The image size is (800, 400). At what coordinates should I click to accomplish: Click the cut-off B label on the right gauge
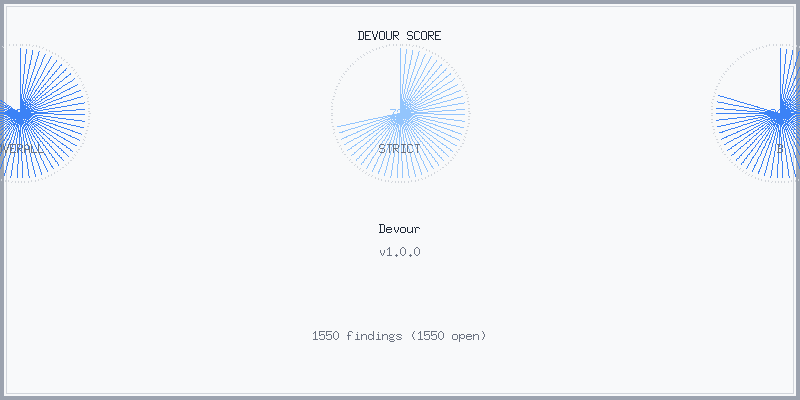tap(780, 149)
